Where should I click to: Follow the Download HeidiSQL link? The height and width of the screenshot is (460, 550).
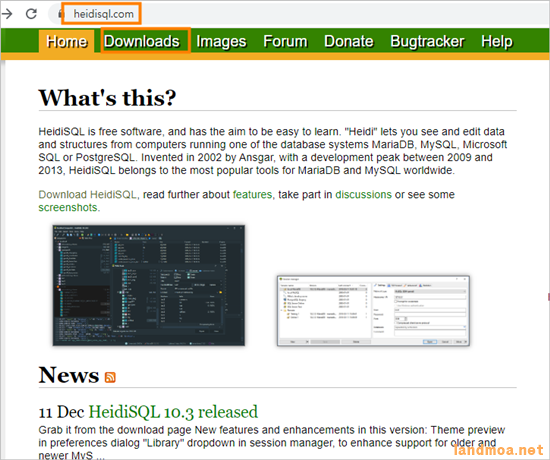coord(87,194)
